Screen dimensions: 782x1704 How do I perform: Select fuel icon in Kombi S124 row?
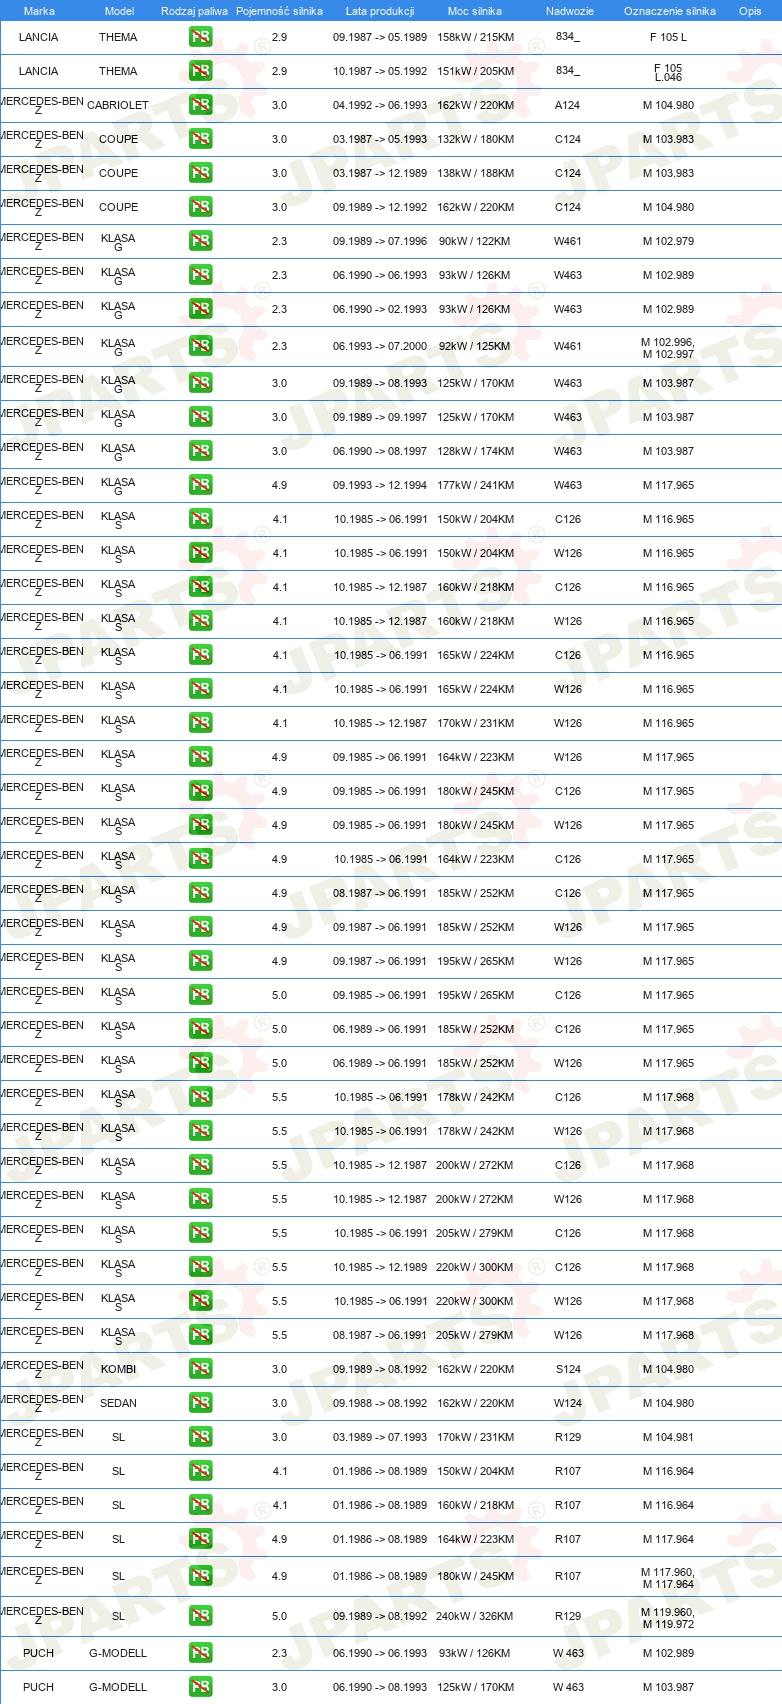coord(200,1369)
